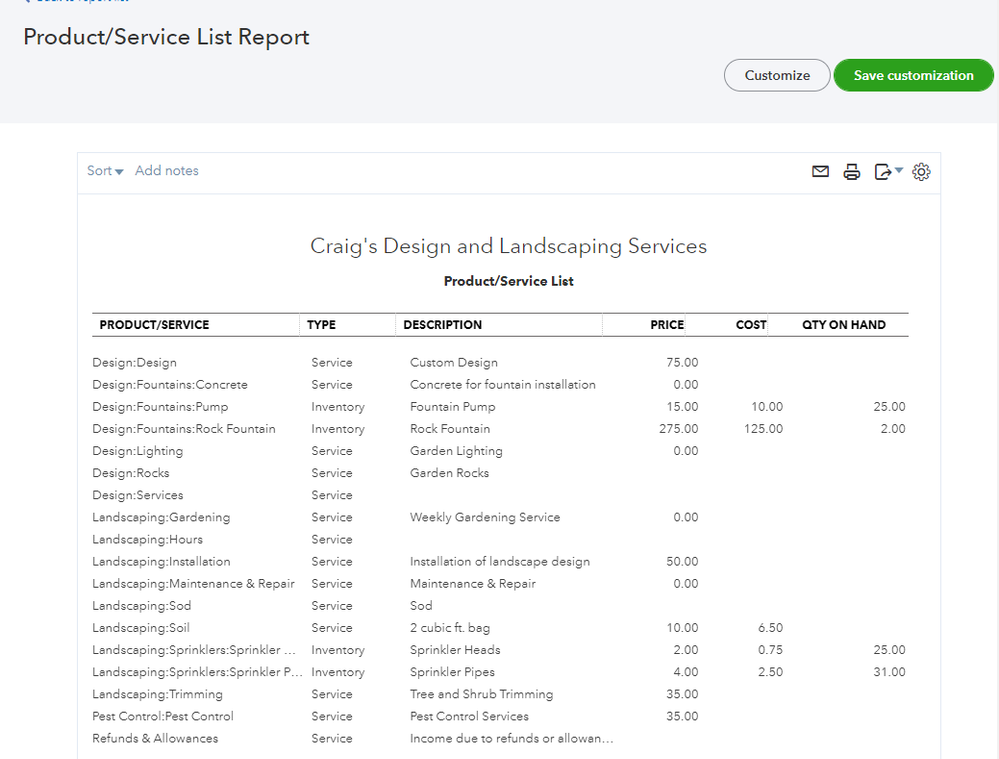This screenshot has height=759, width=999.
Task: Select the DESCRIPTION column header
Action: 442,325
